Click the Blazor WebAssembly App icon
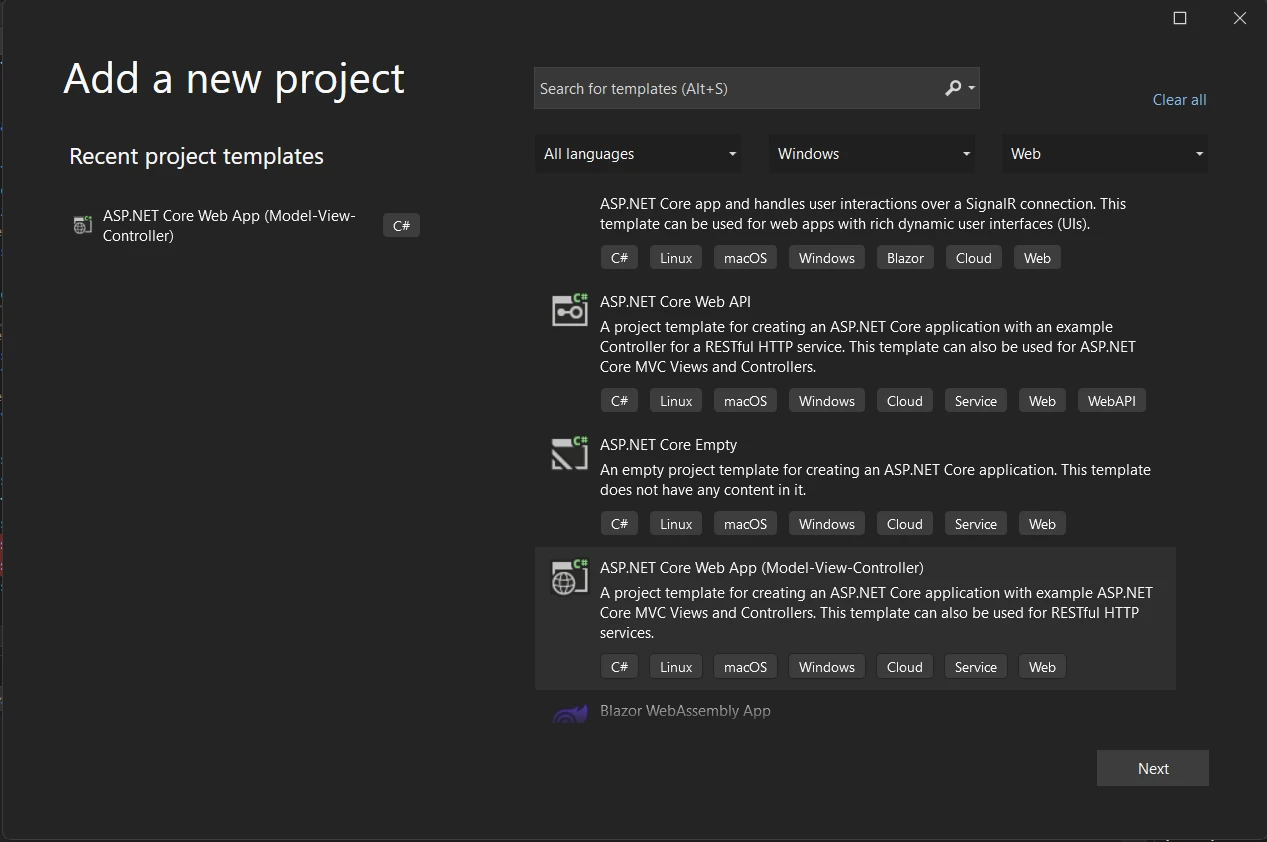 [x=569, y=714]
